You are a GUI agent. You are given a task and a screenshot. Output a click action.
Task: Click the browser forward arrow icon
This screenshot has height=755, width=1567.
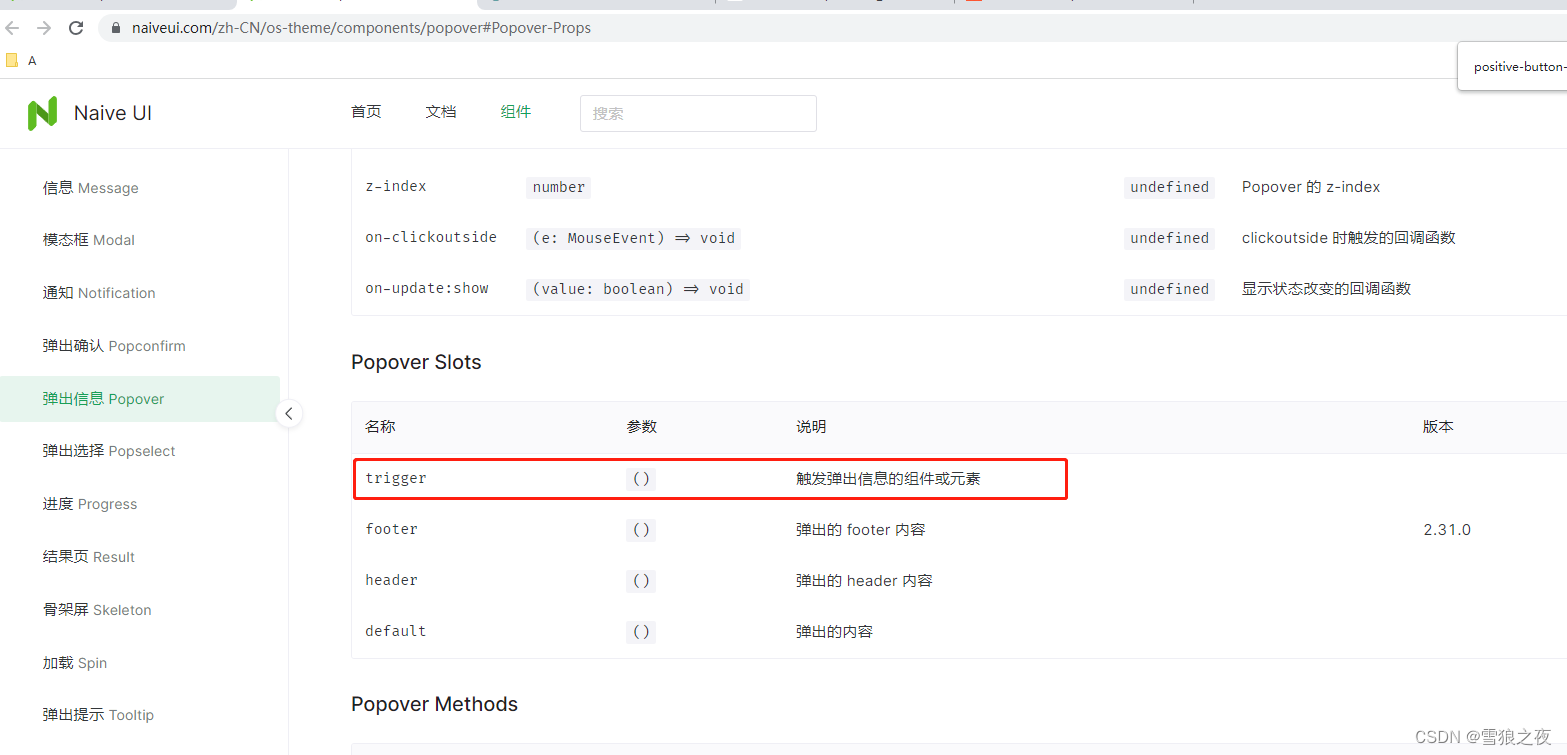coord(43,28)
